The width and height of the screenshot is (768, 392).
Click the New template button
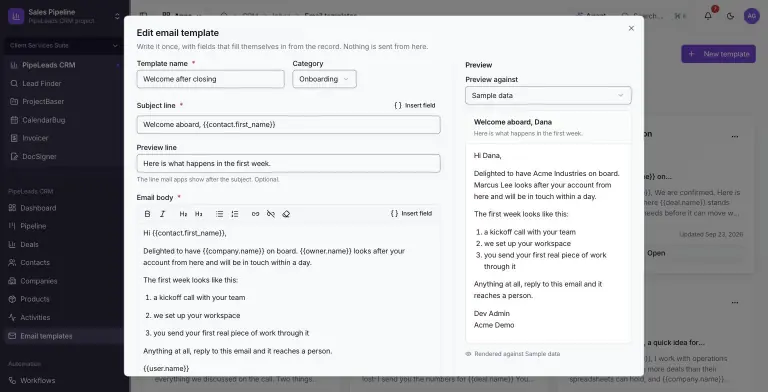(719, 54)
